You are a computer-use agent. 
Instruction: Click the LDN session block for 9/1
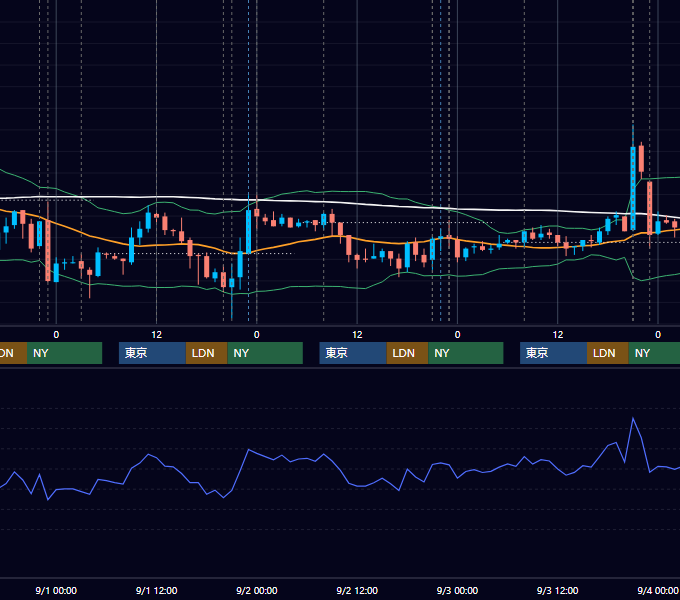pyautogui.click(x=206, y=353)
